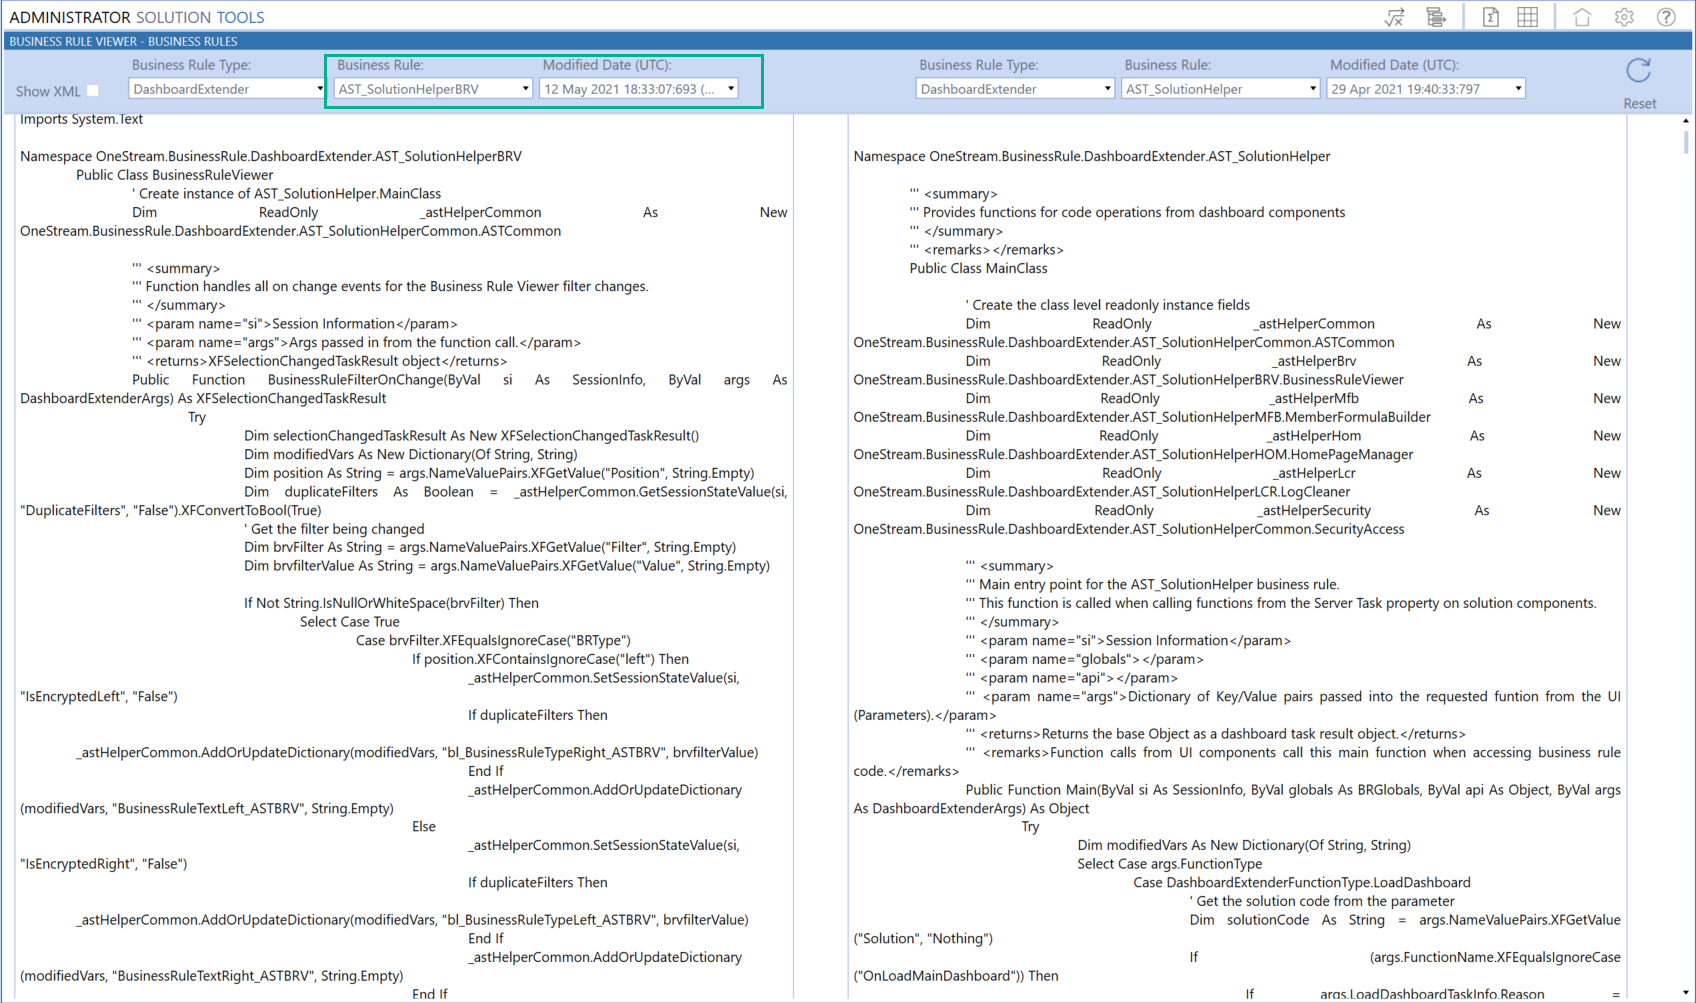Click the vertical scrollbar thumb at right
This screenshot has width=1696, height=1003.
point(1686,141)
